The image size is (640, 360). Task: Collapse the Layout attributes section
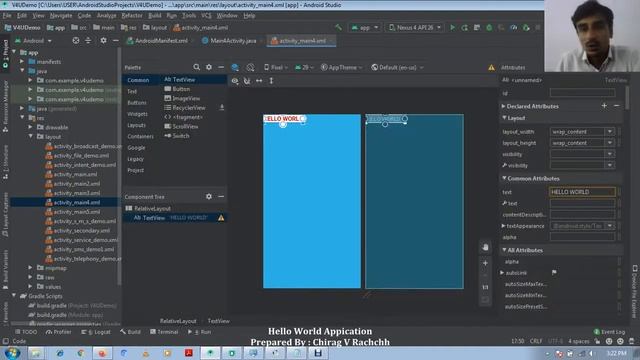504,118
